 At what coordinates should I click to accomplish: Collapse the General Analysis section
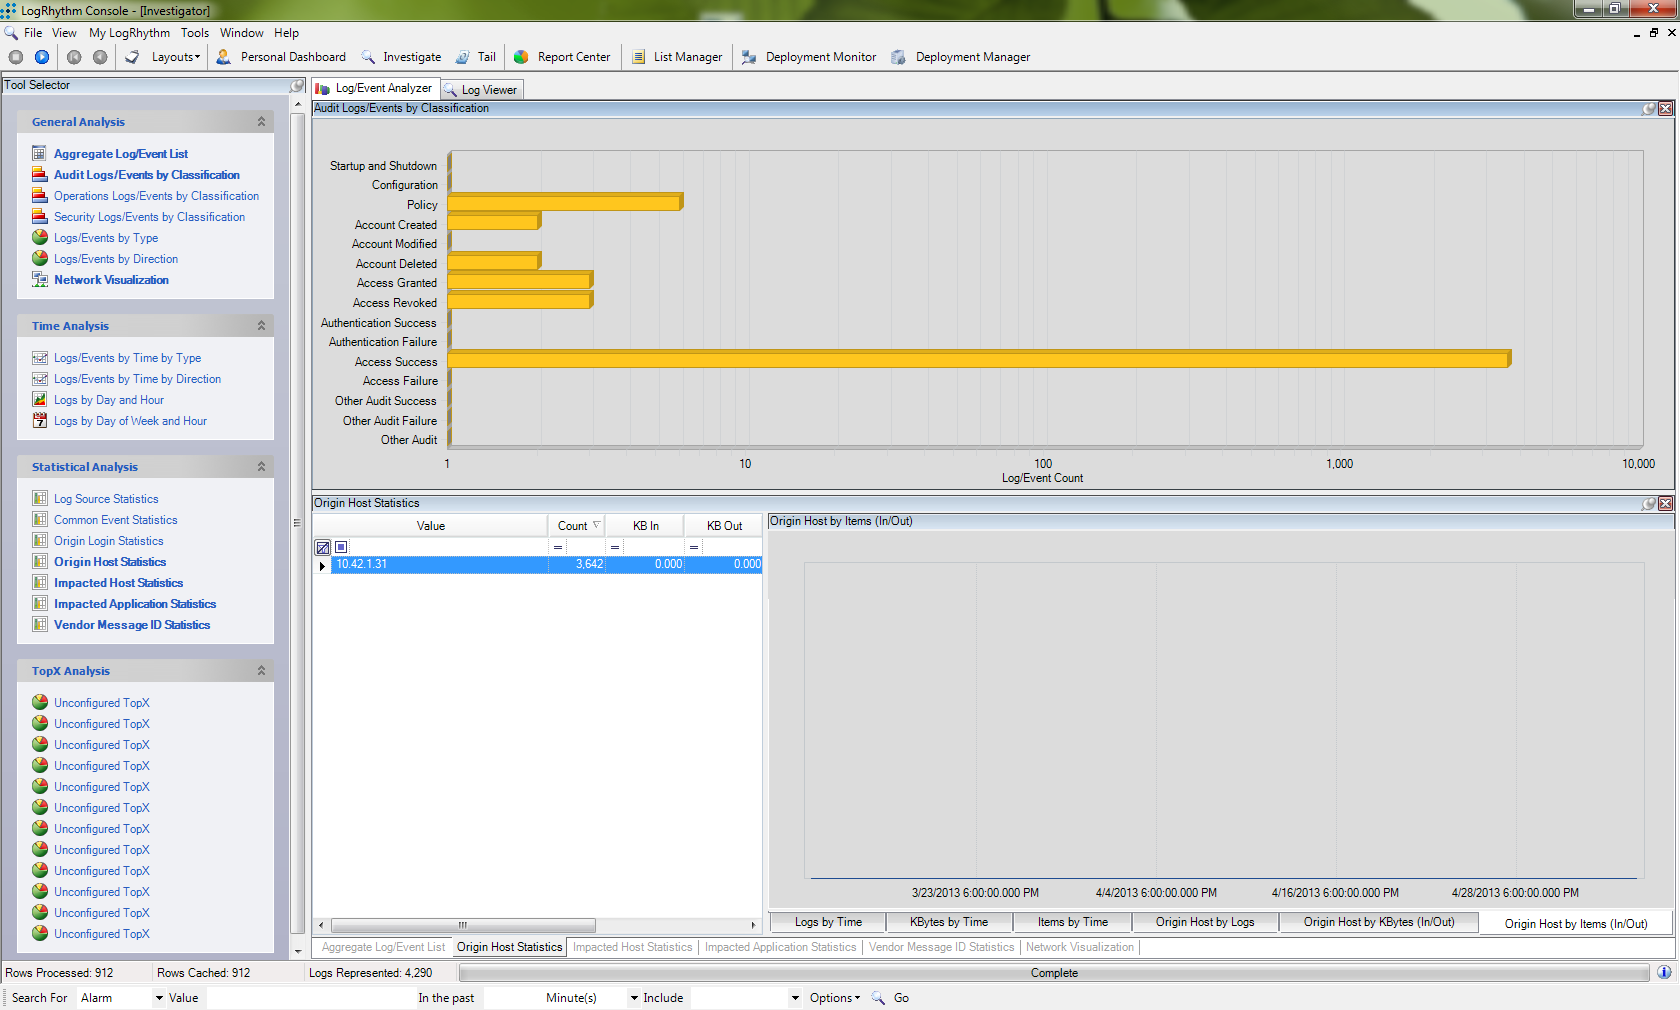[261, 121]
